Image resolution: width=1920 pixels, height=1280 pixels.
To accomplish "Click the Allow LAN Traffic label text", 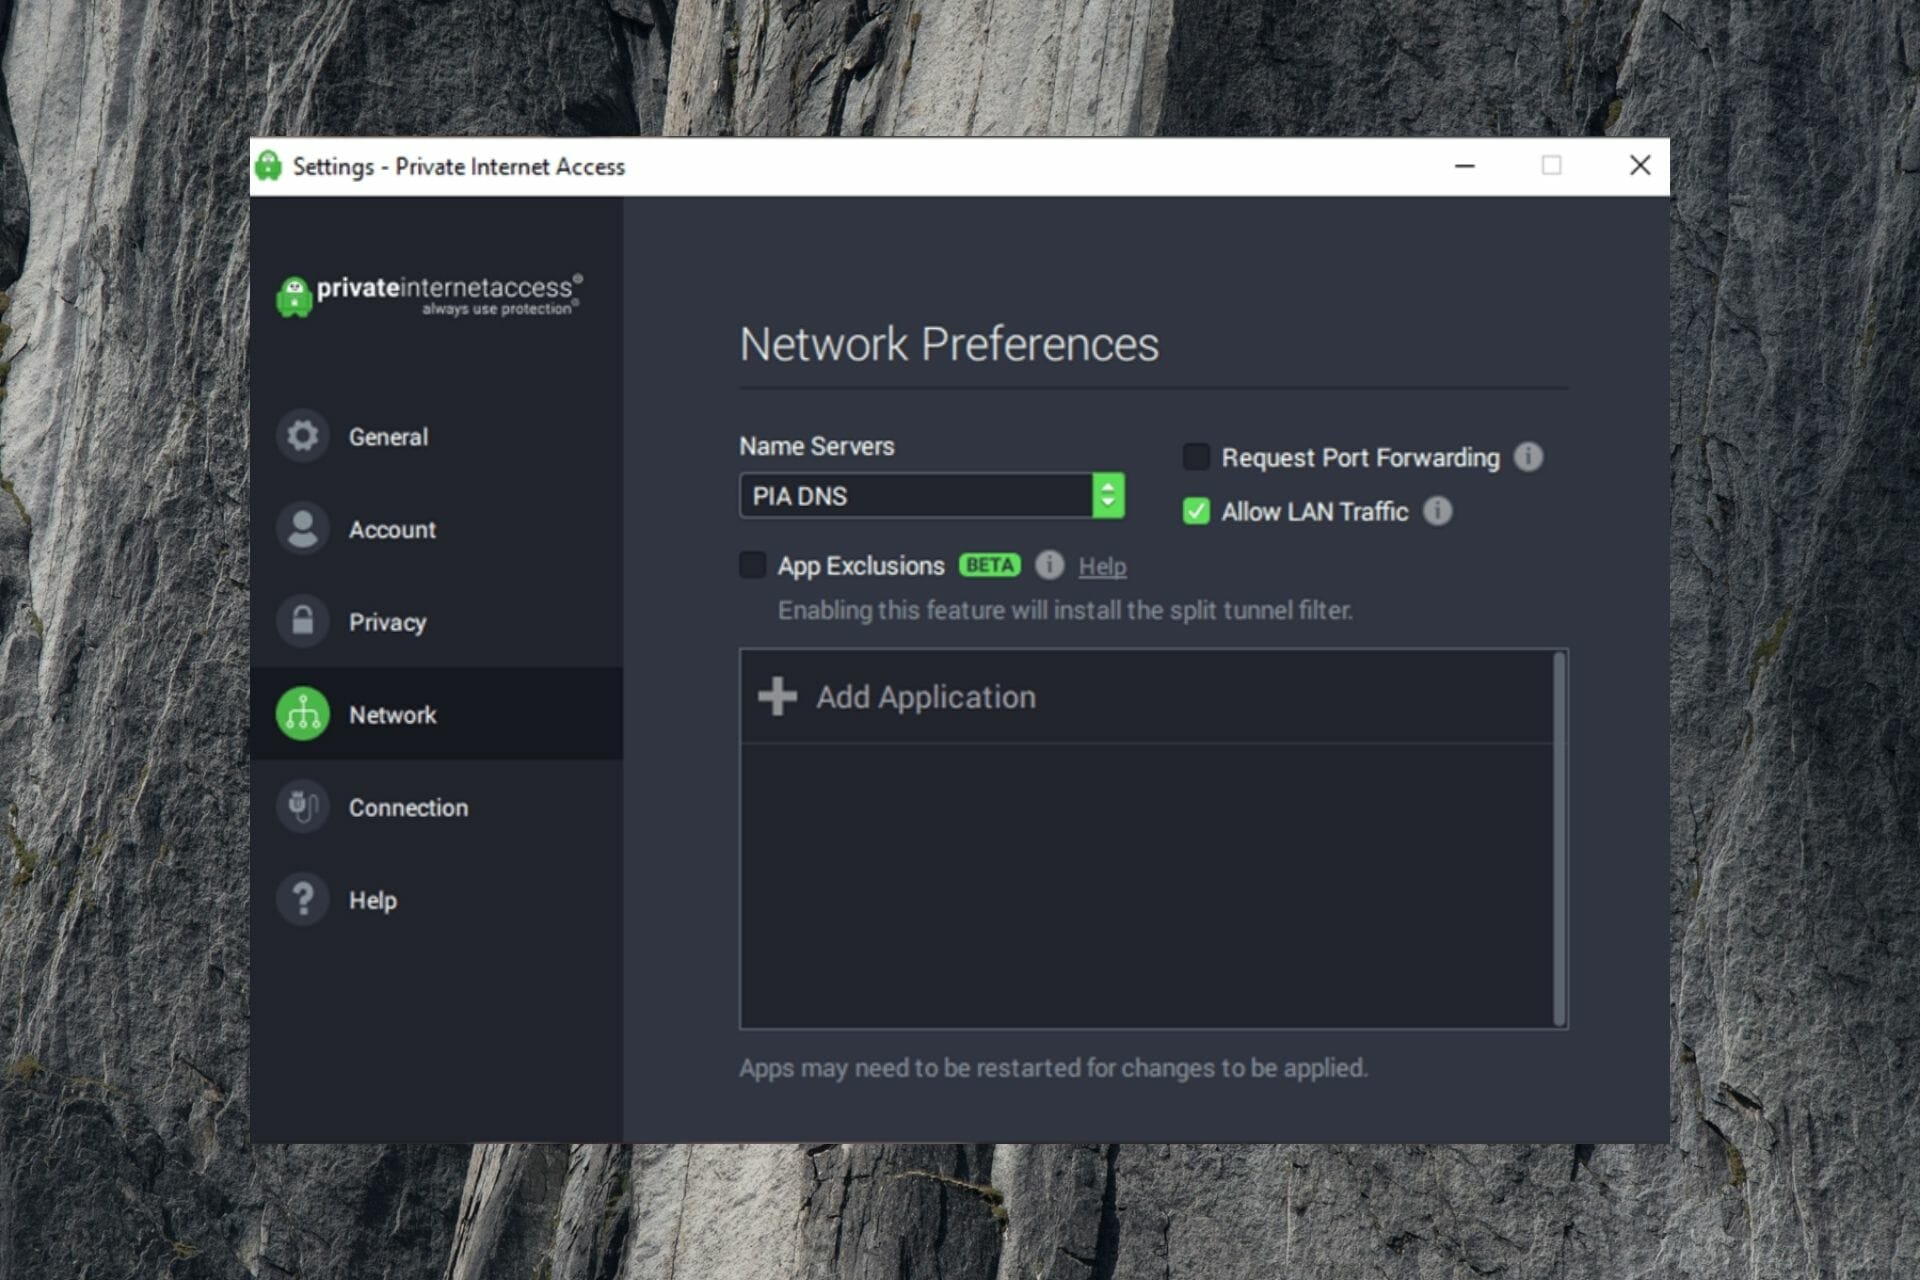I will click(x=1315, y=512).
